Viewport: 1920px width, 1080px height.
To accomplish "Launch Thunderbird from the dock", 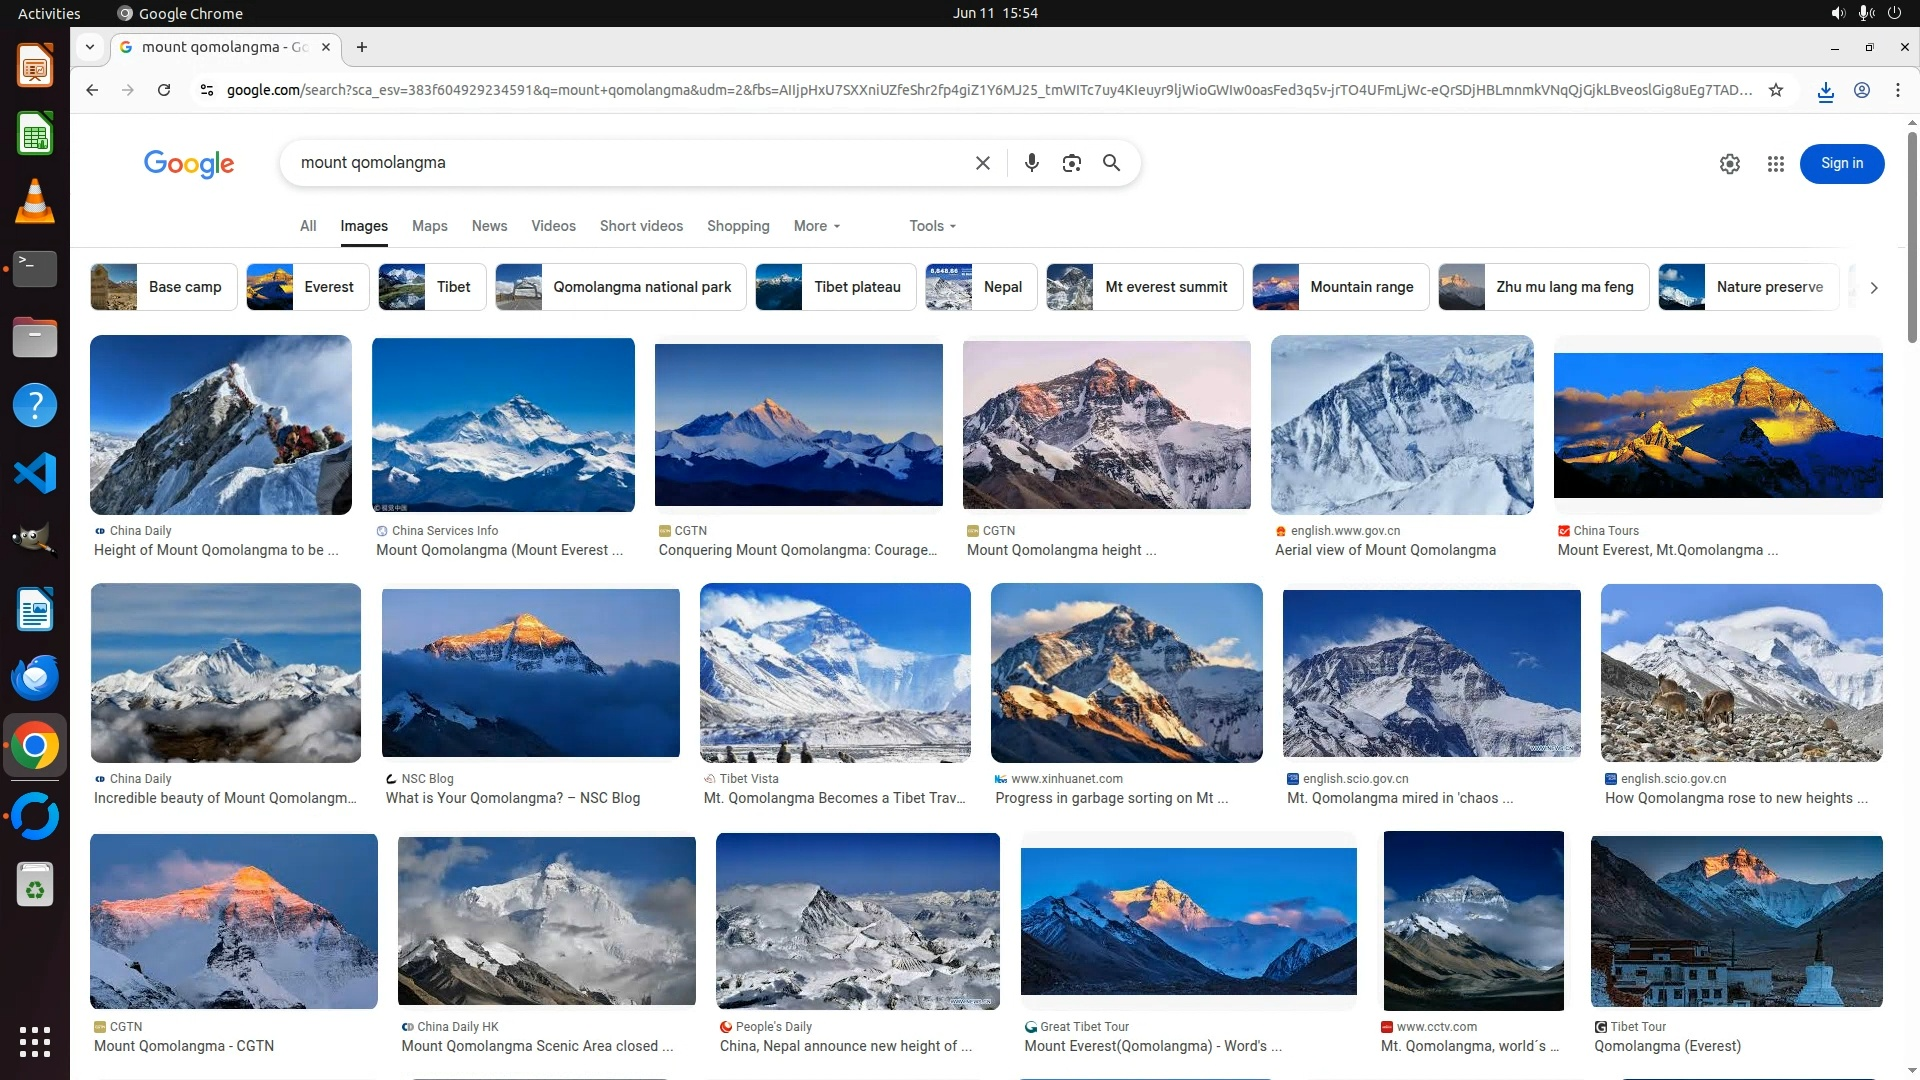I will coord(35,679).
